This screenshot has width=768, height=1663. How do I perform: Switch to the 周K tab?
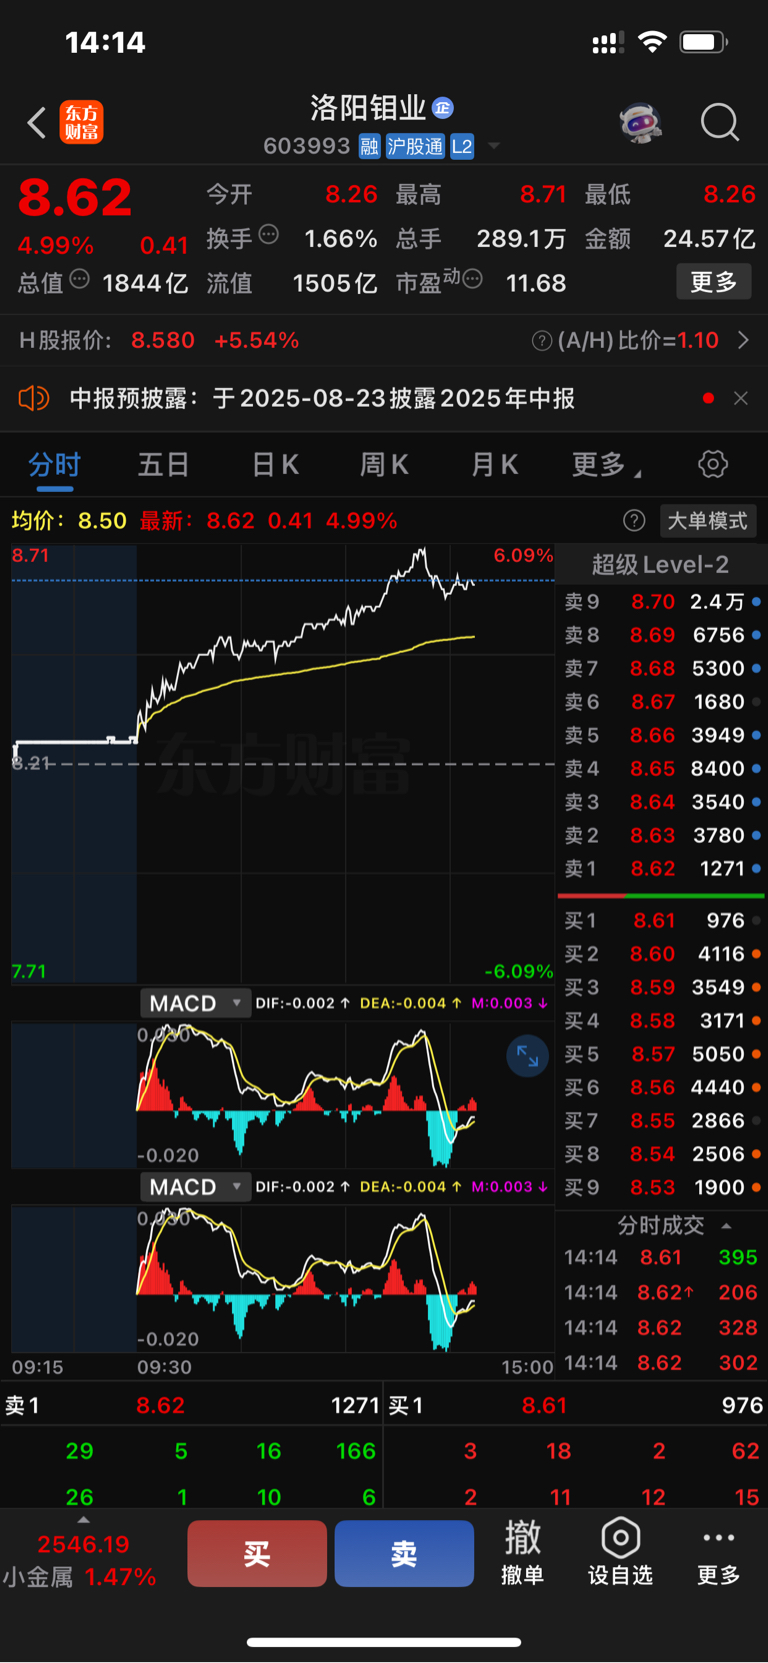click(384, 465)
